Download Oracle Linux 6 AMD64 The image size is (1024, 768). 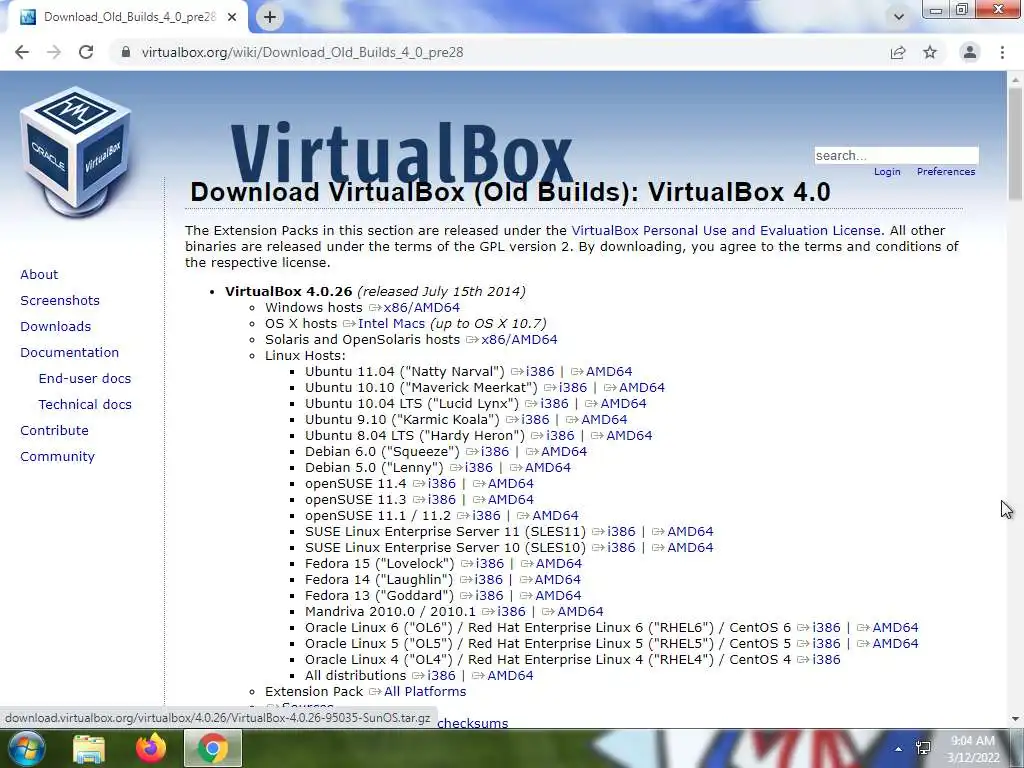(x=895, y=628)
